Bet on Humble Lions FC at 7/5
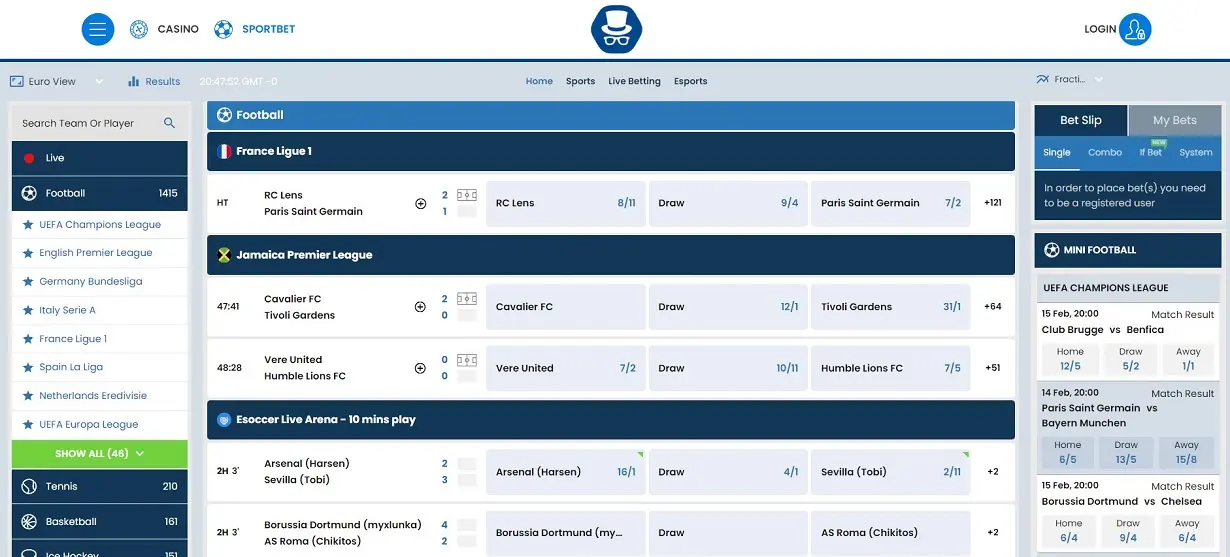This screenshot has height=557, width=1230. point(891,368)
